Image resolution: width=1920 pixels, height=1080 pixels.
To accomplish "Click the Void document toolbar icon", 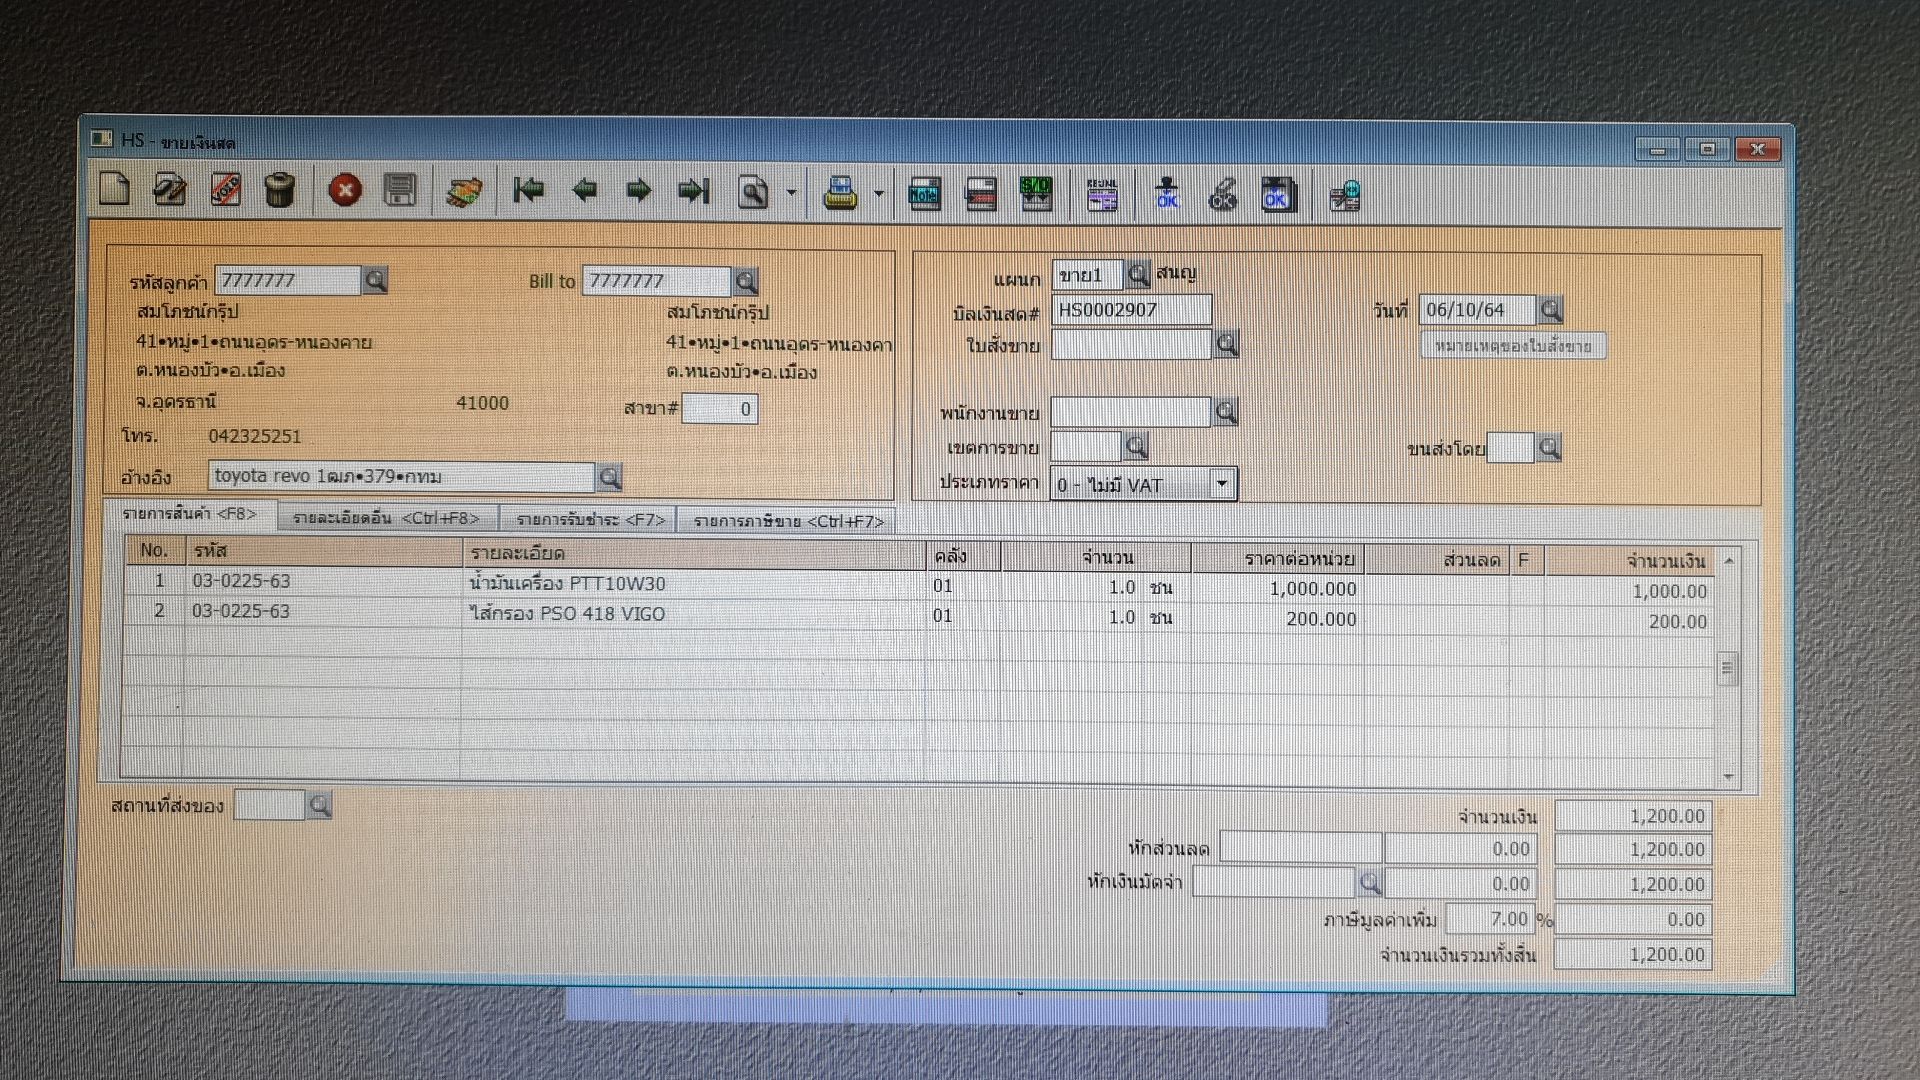I will click(225, 189).
